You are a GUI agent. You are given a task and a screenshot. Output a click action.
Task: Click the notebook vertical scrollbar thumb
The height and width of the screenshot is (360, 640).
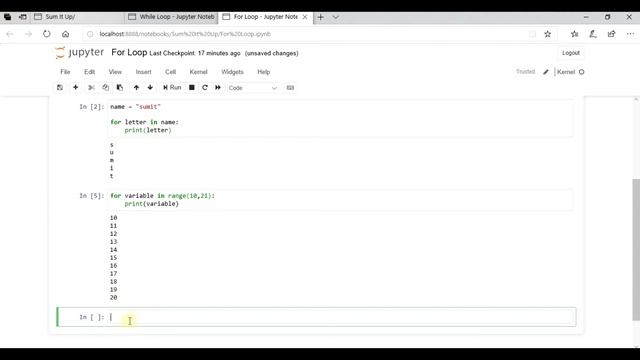(x=636, y=250)
